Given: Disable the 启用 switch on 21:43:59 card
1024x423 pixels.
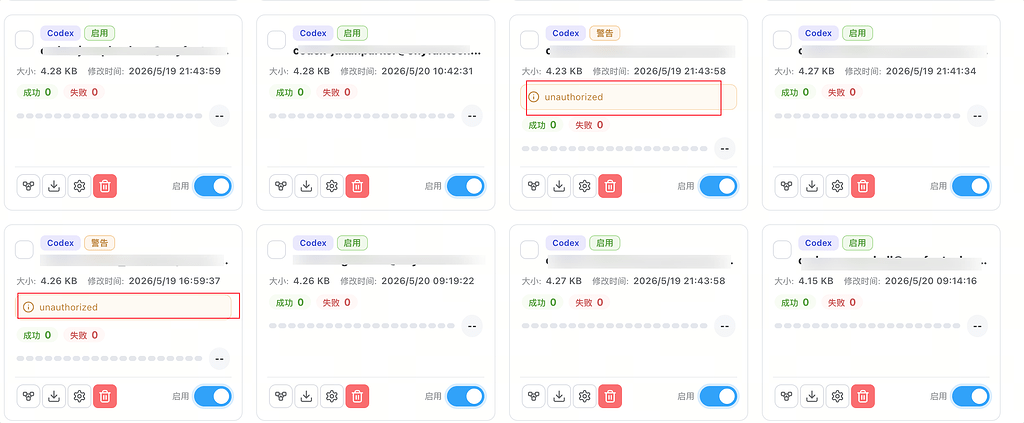Looking at the screenshot, I should point(213,186).
